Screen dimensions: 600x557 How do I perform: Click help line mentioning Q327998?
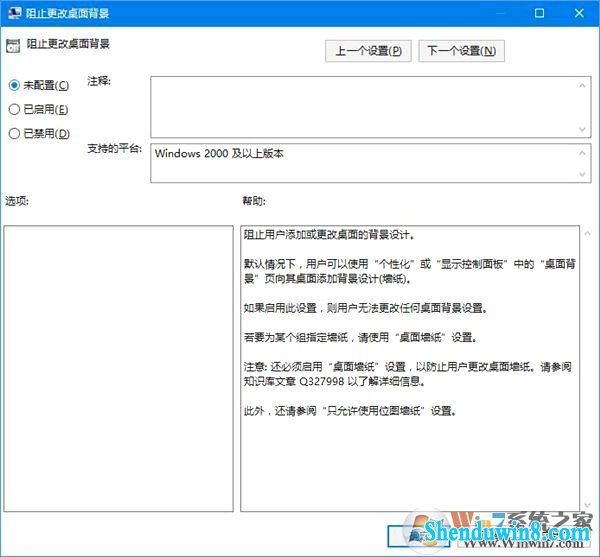pos(335,381)
